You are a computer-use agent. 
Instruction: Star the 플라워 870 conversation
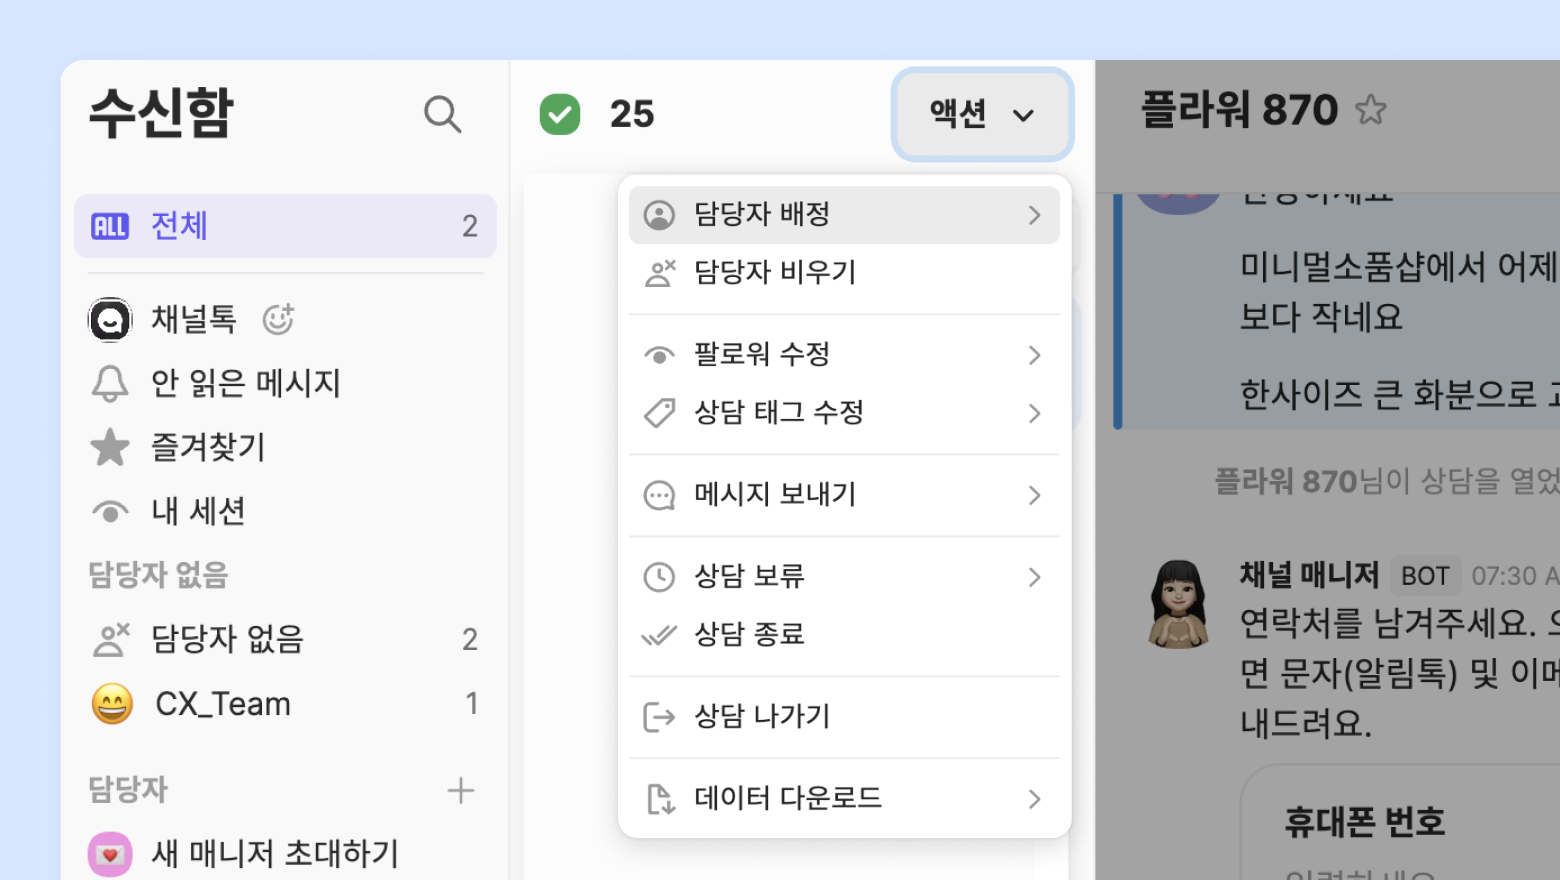(1371, 110)
